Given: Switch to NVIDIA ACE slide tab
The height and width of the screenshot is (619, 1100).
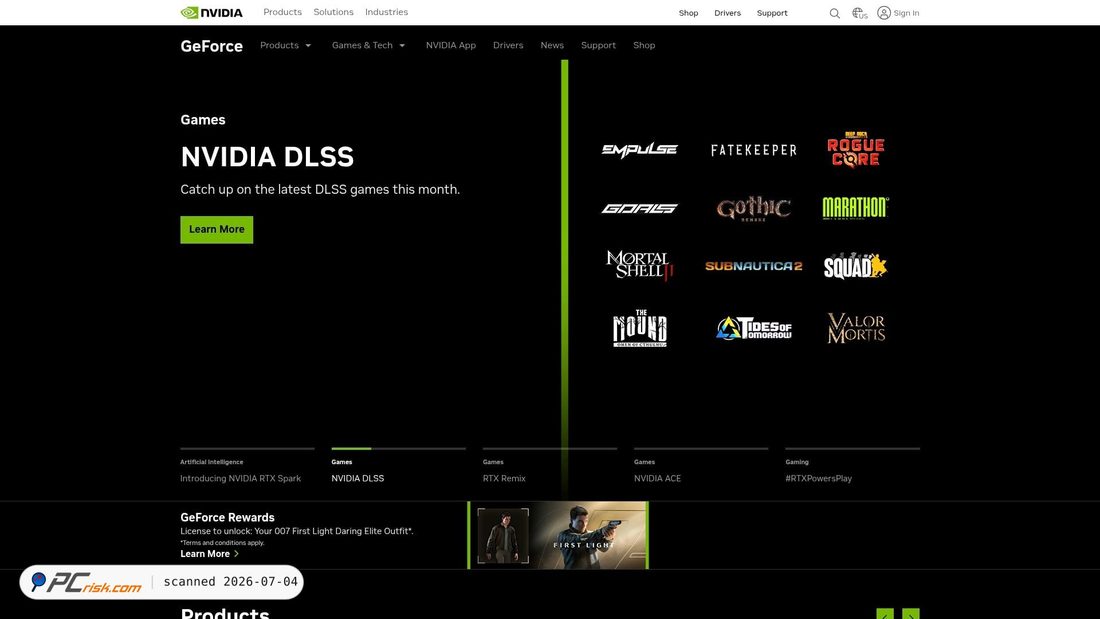Looking at the screenshot, I should pos(657,478).
